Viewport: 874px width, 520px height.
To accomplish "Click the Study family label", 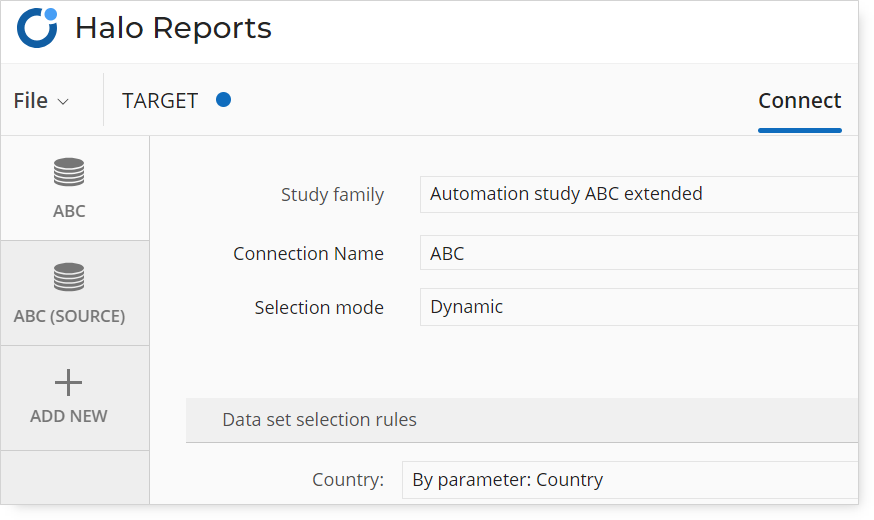I will 332,195.
